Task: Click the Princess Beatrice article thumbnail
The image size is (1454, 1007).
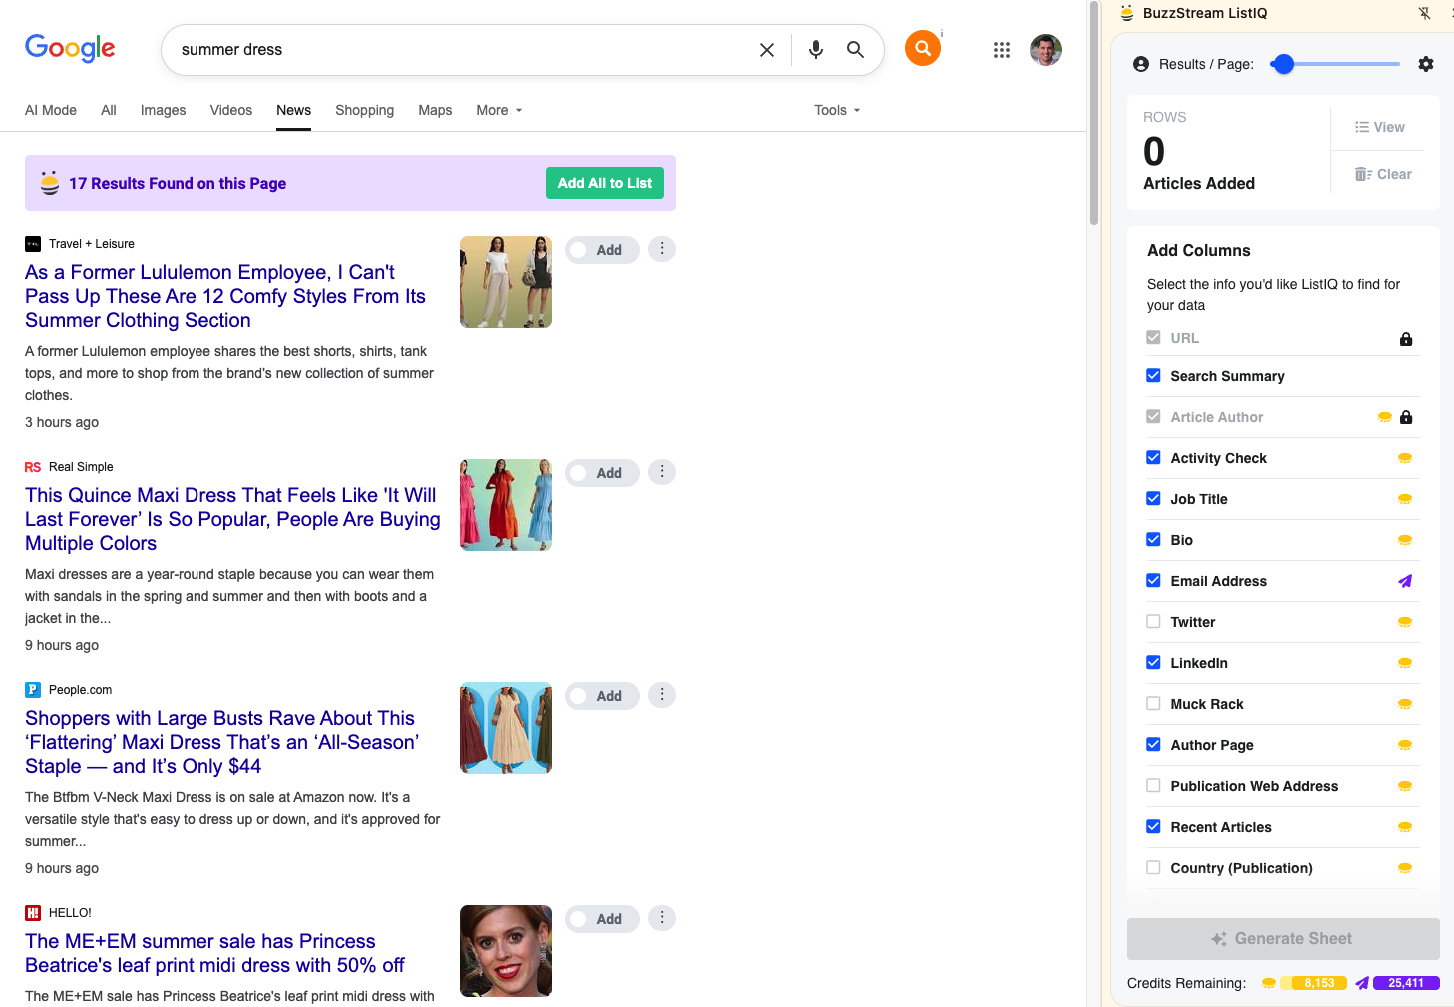Action: point(505,950)
